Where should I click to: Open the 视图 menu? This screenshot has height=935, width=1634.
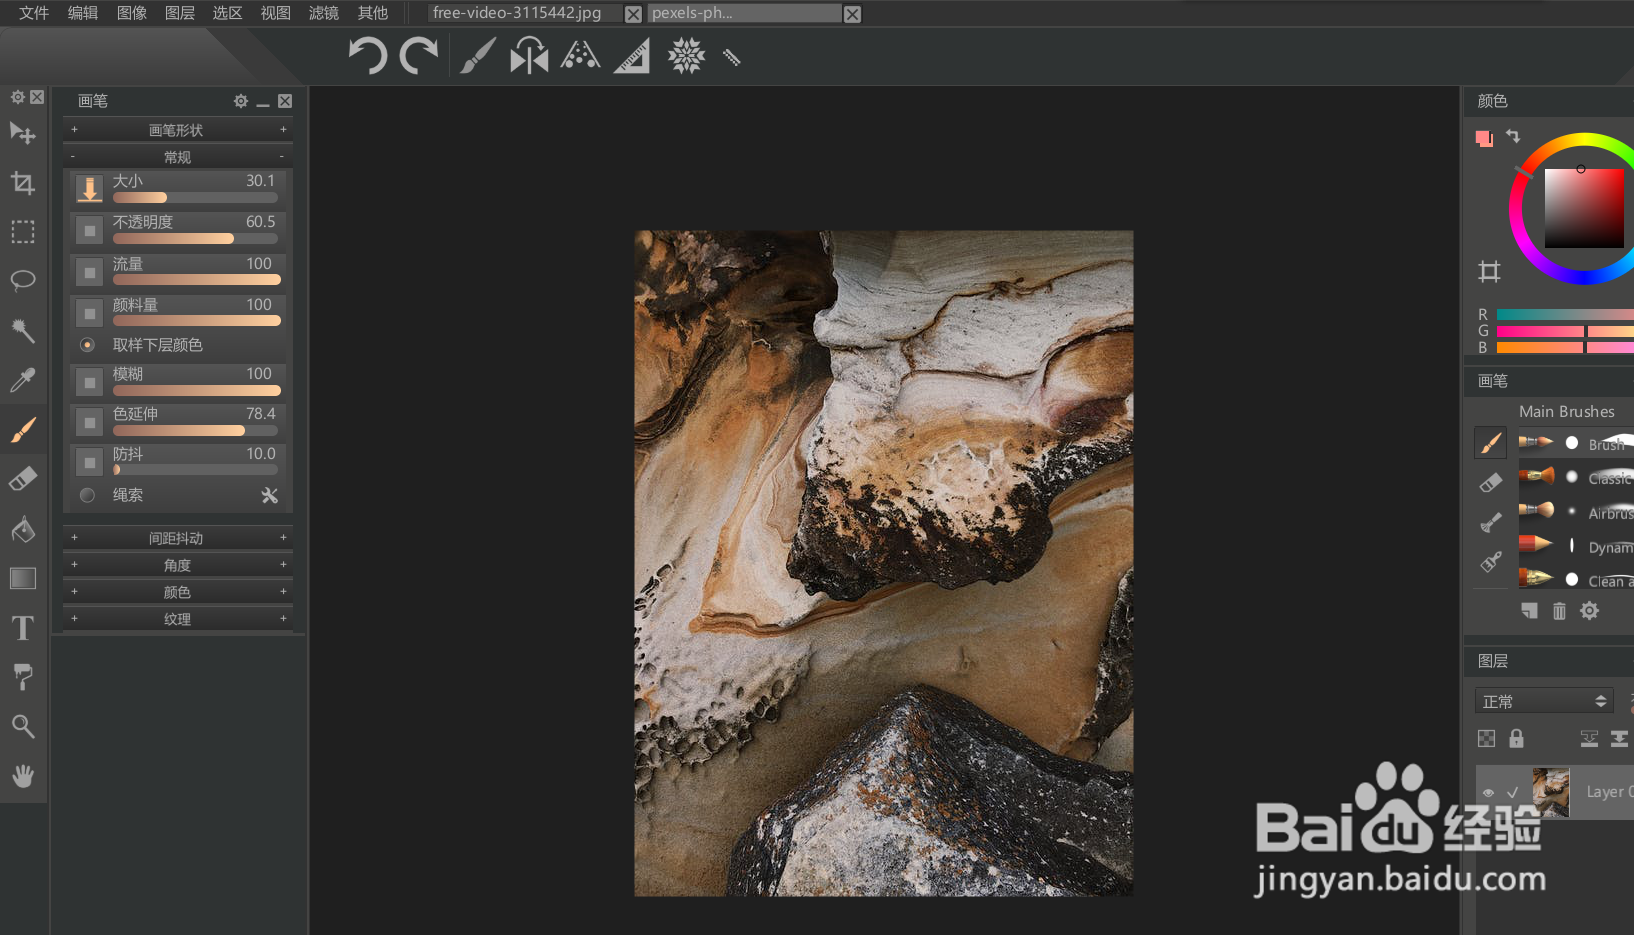pos(276,13)
